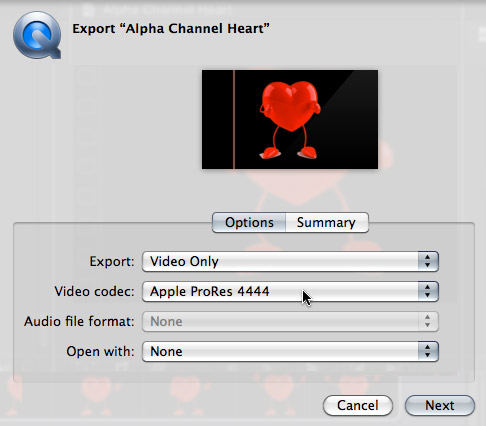This screenshot has height=426, width=486.
Task: Switch to the Options tab
Action: coord(249,222)
